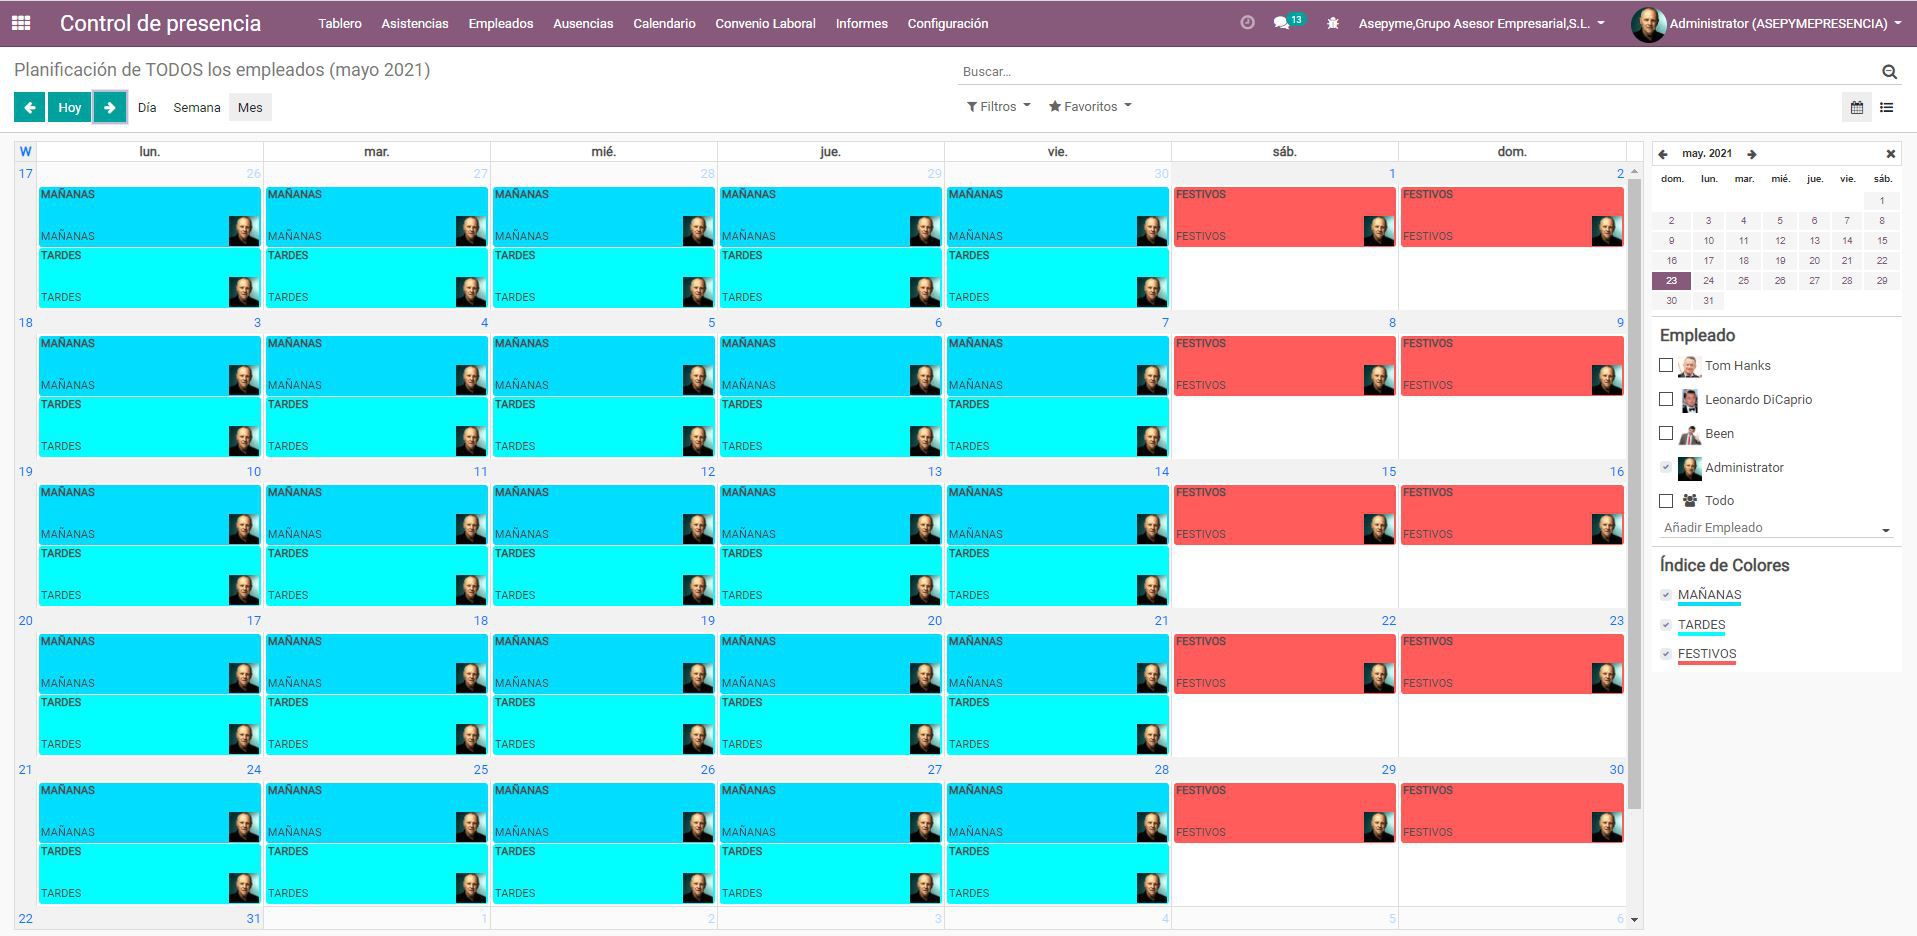Open the Añadir Empleado combo box
The image size is (1917, 936).
(x=1775, y=528)
